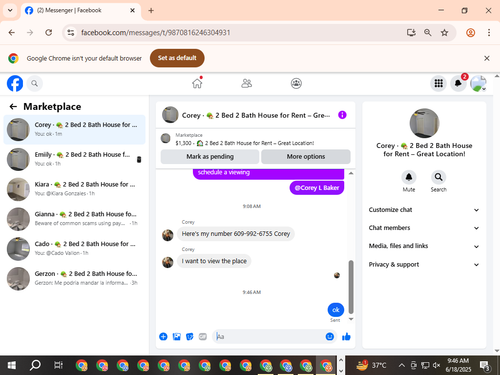Click the message with Corey's phone number

(236, 234)
